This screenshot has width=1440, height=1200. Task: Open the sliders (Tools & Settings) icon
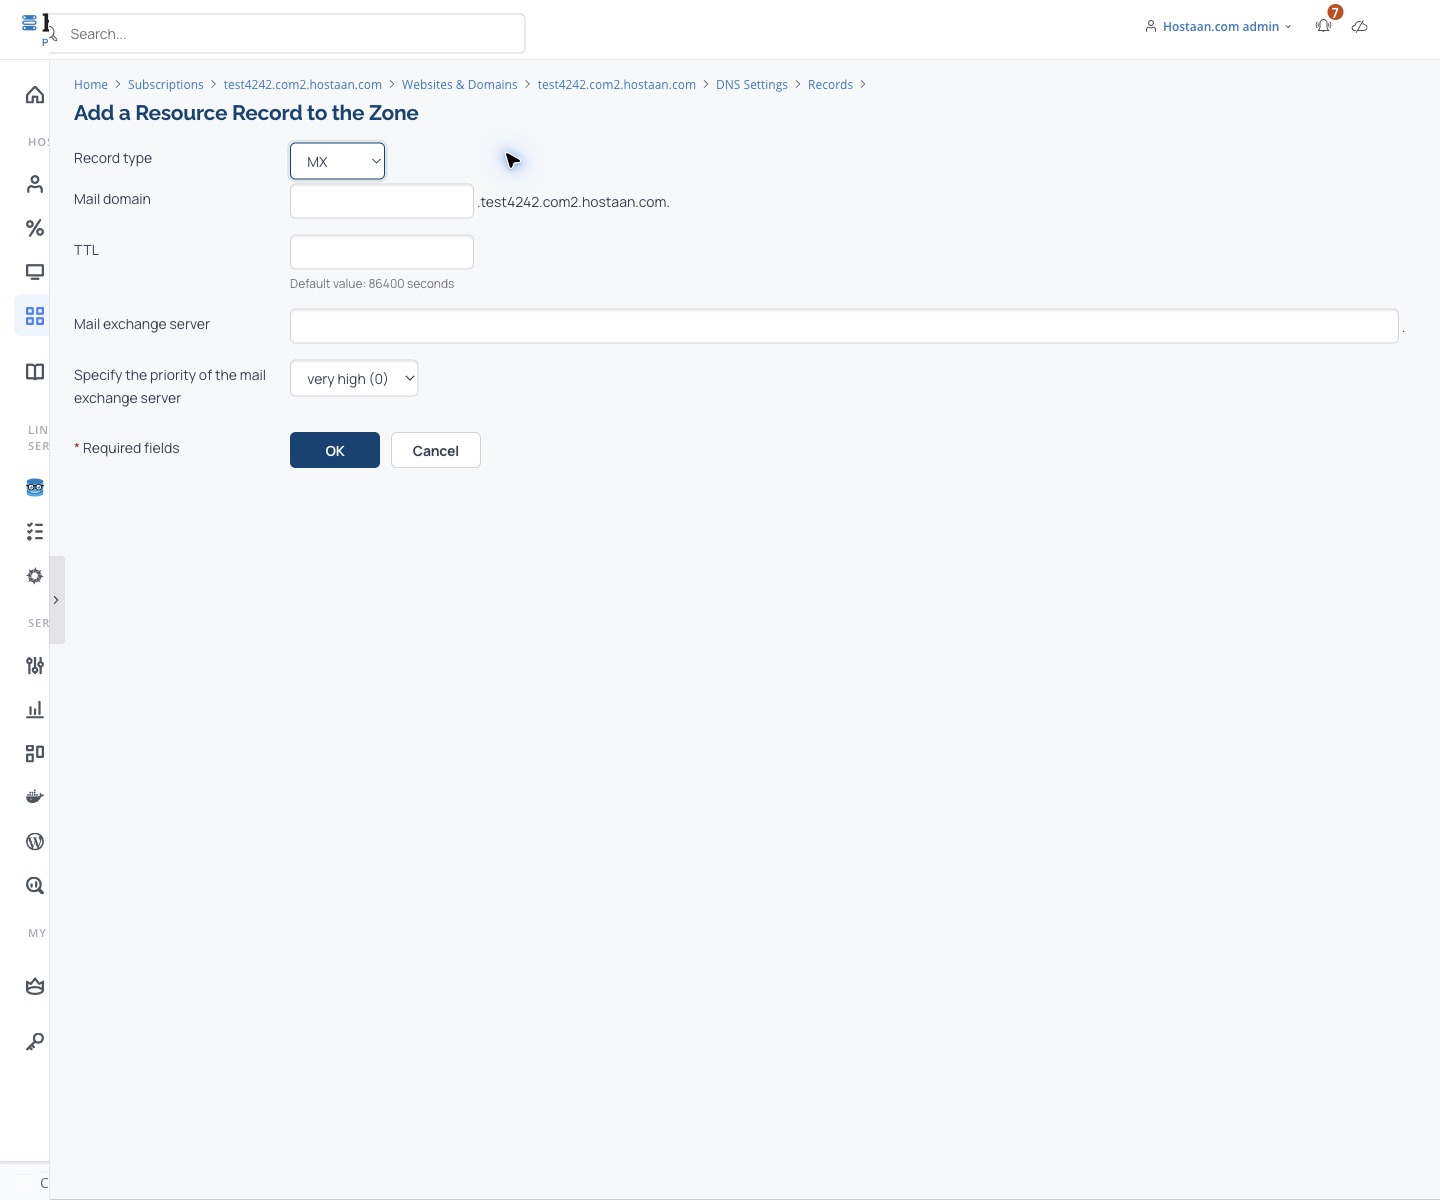[x=35, y=665]
